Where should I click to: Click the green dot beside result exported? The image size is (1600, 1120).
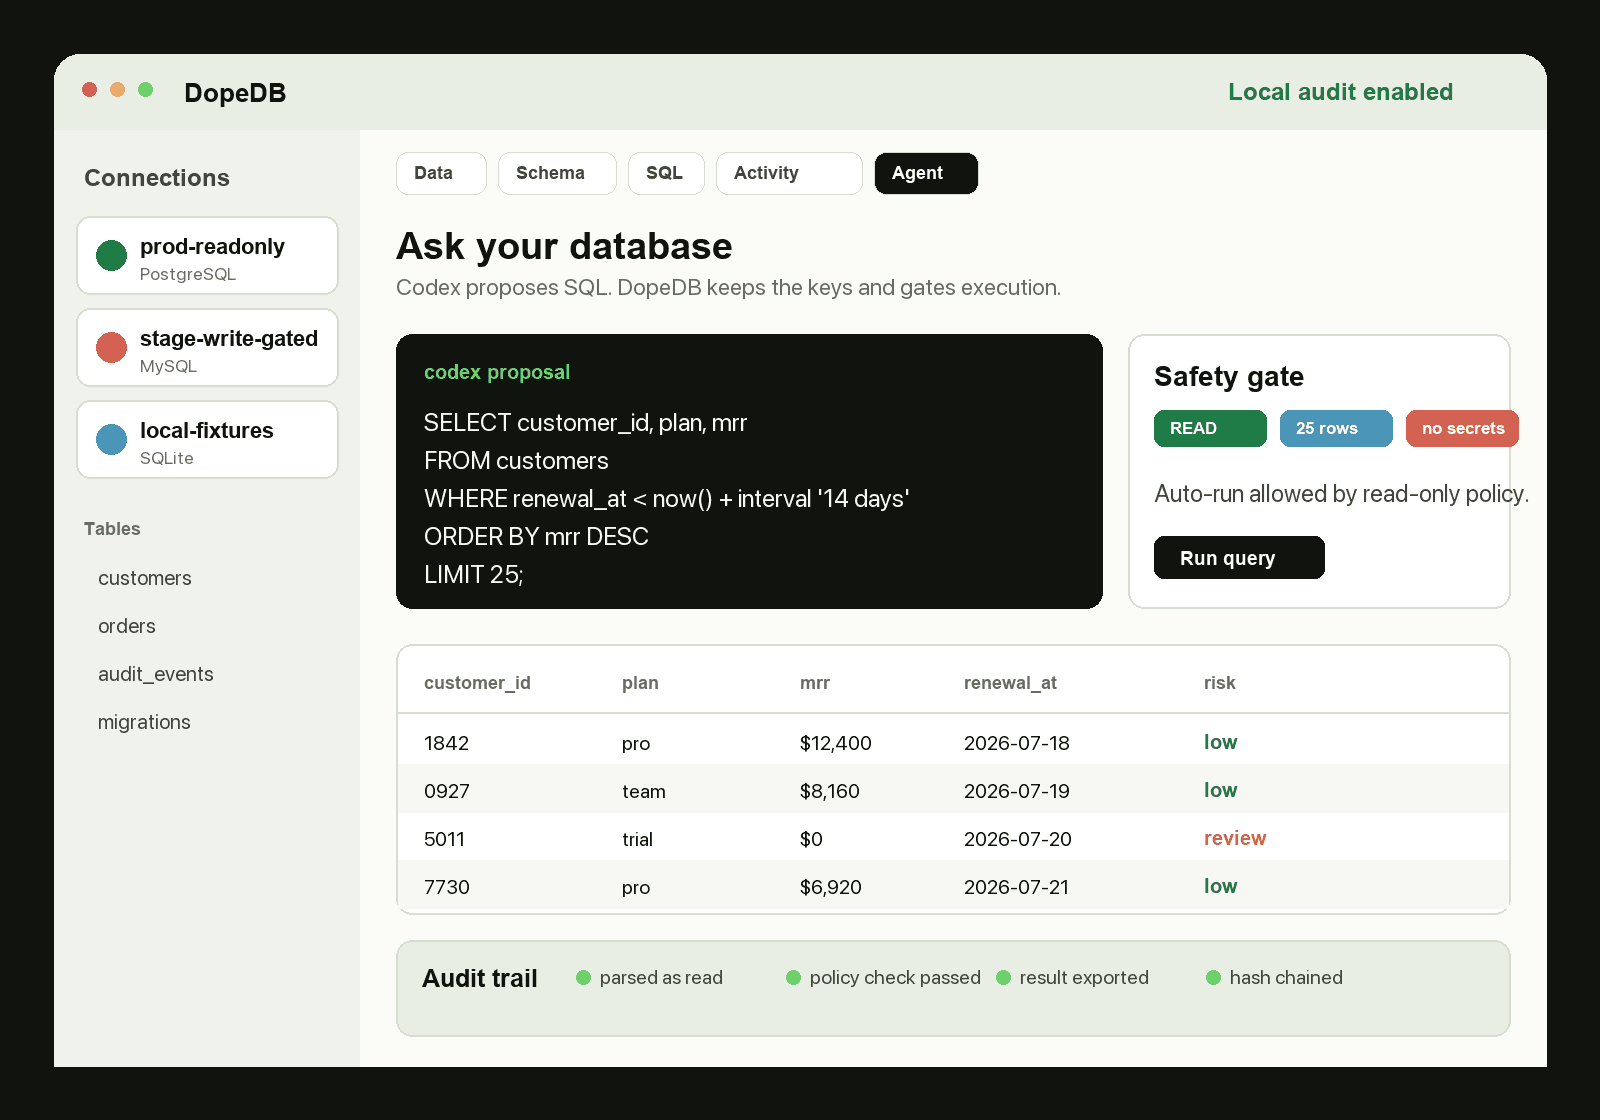(x=1003, y=977)
